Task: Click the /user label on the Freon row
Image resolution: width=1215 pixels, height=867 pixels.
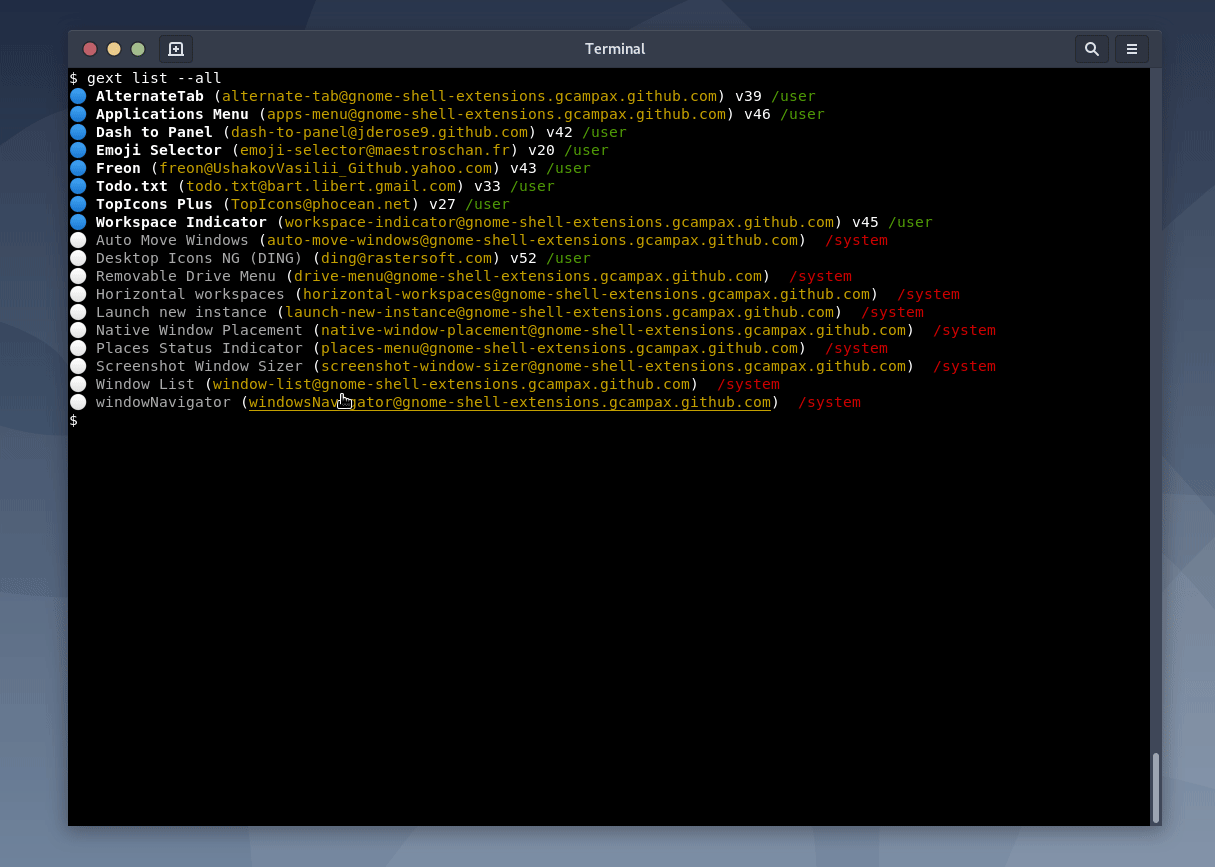Action: coord(569,168)
